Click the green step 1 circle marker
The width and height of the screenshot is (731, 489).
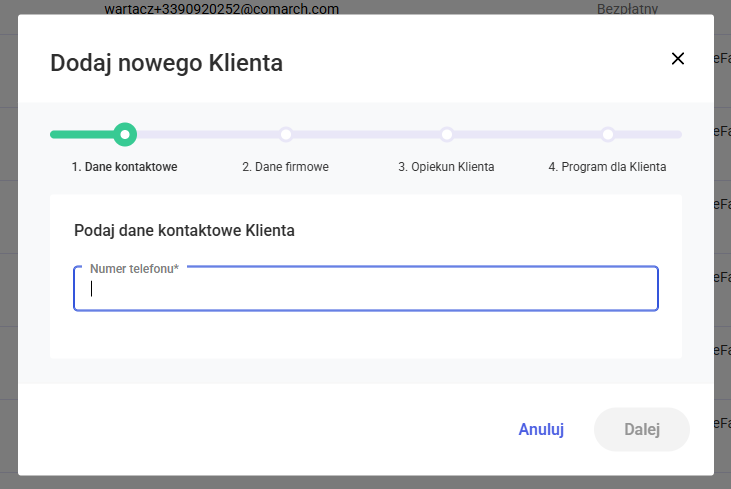coord(125,134)
